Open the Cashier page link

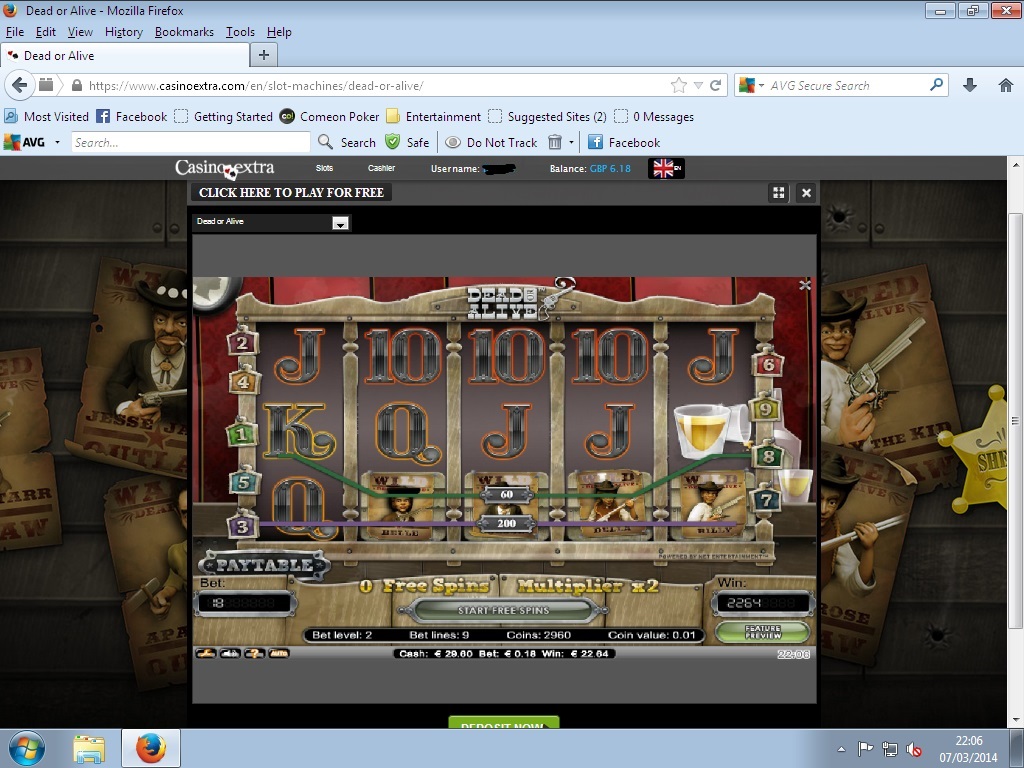pyautogui.click(x=381, y=168)
